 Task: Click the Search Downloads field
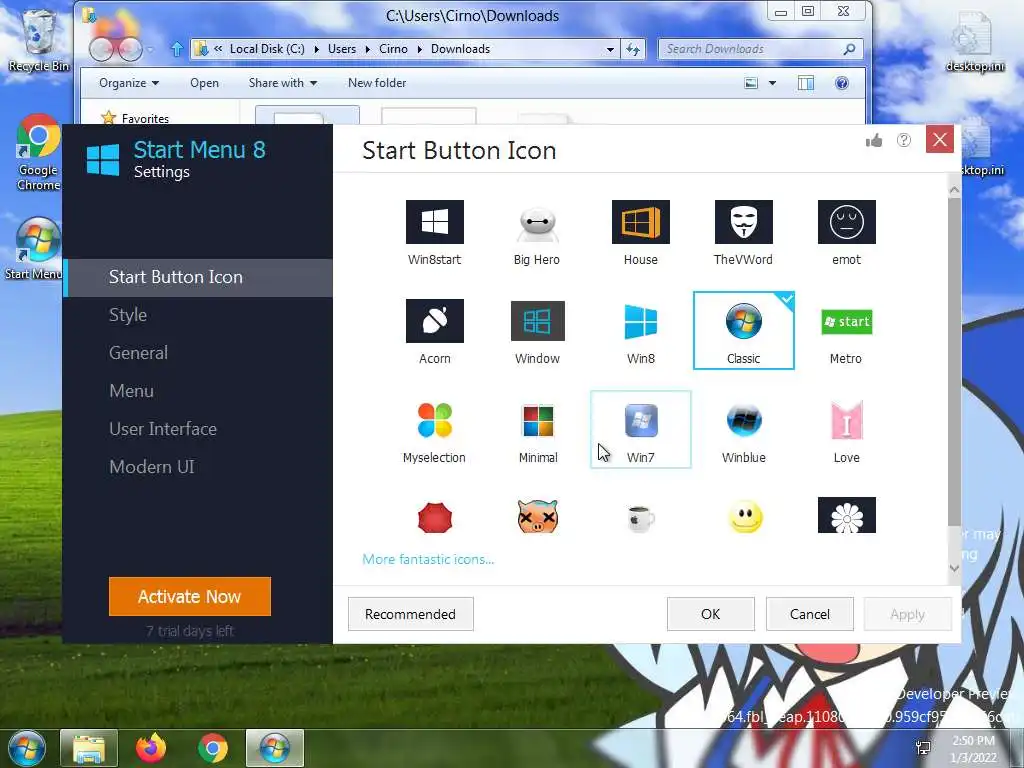click(760, 49)
